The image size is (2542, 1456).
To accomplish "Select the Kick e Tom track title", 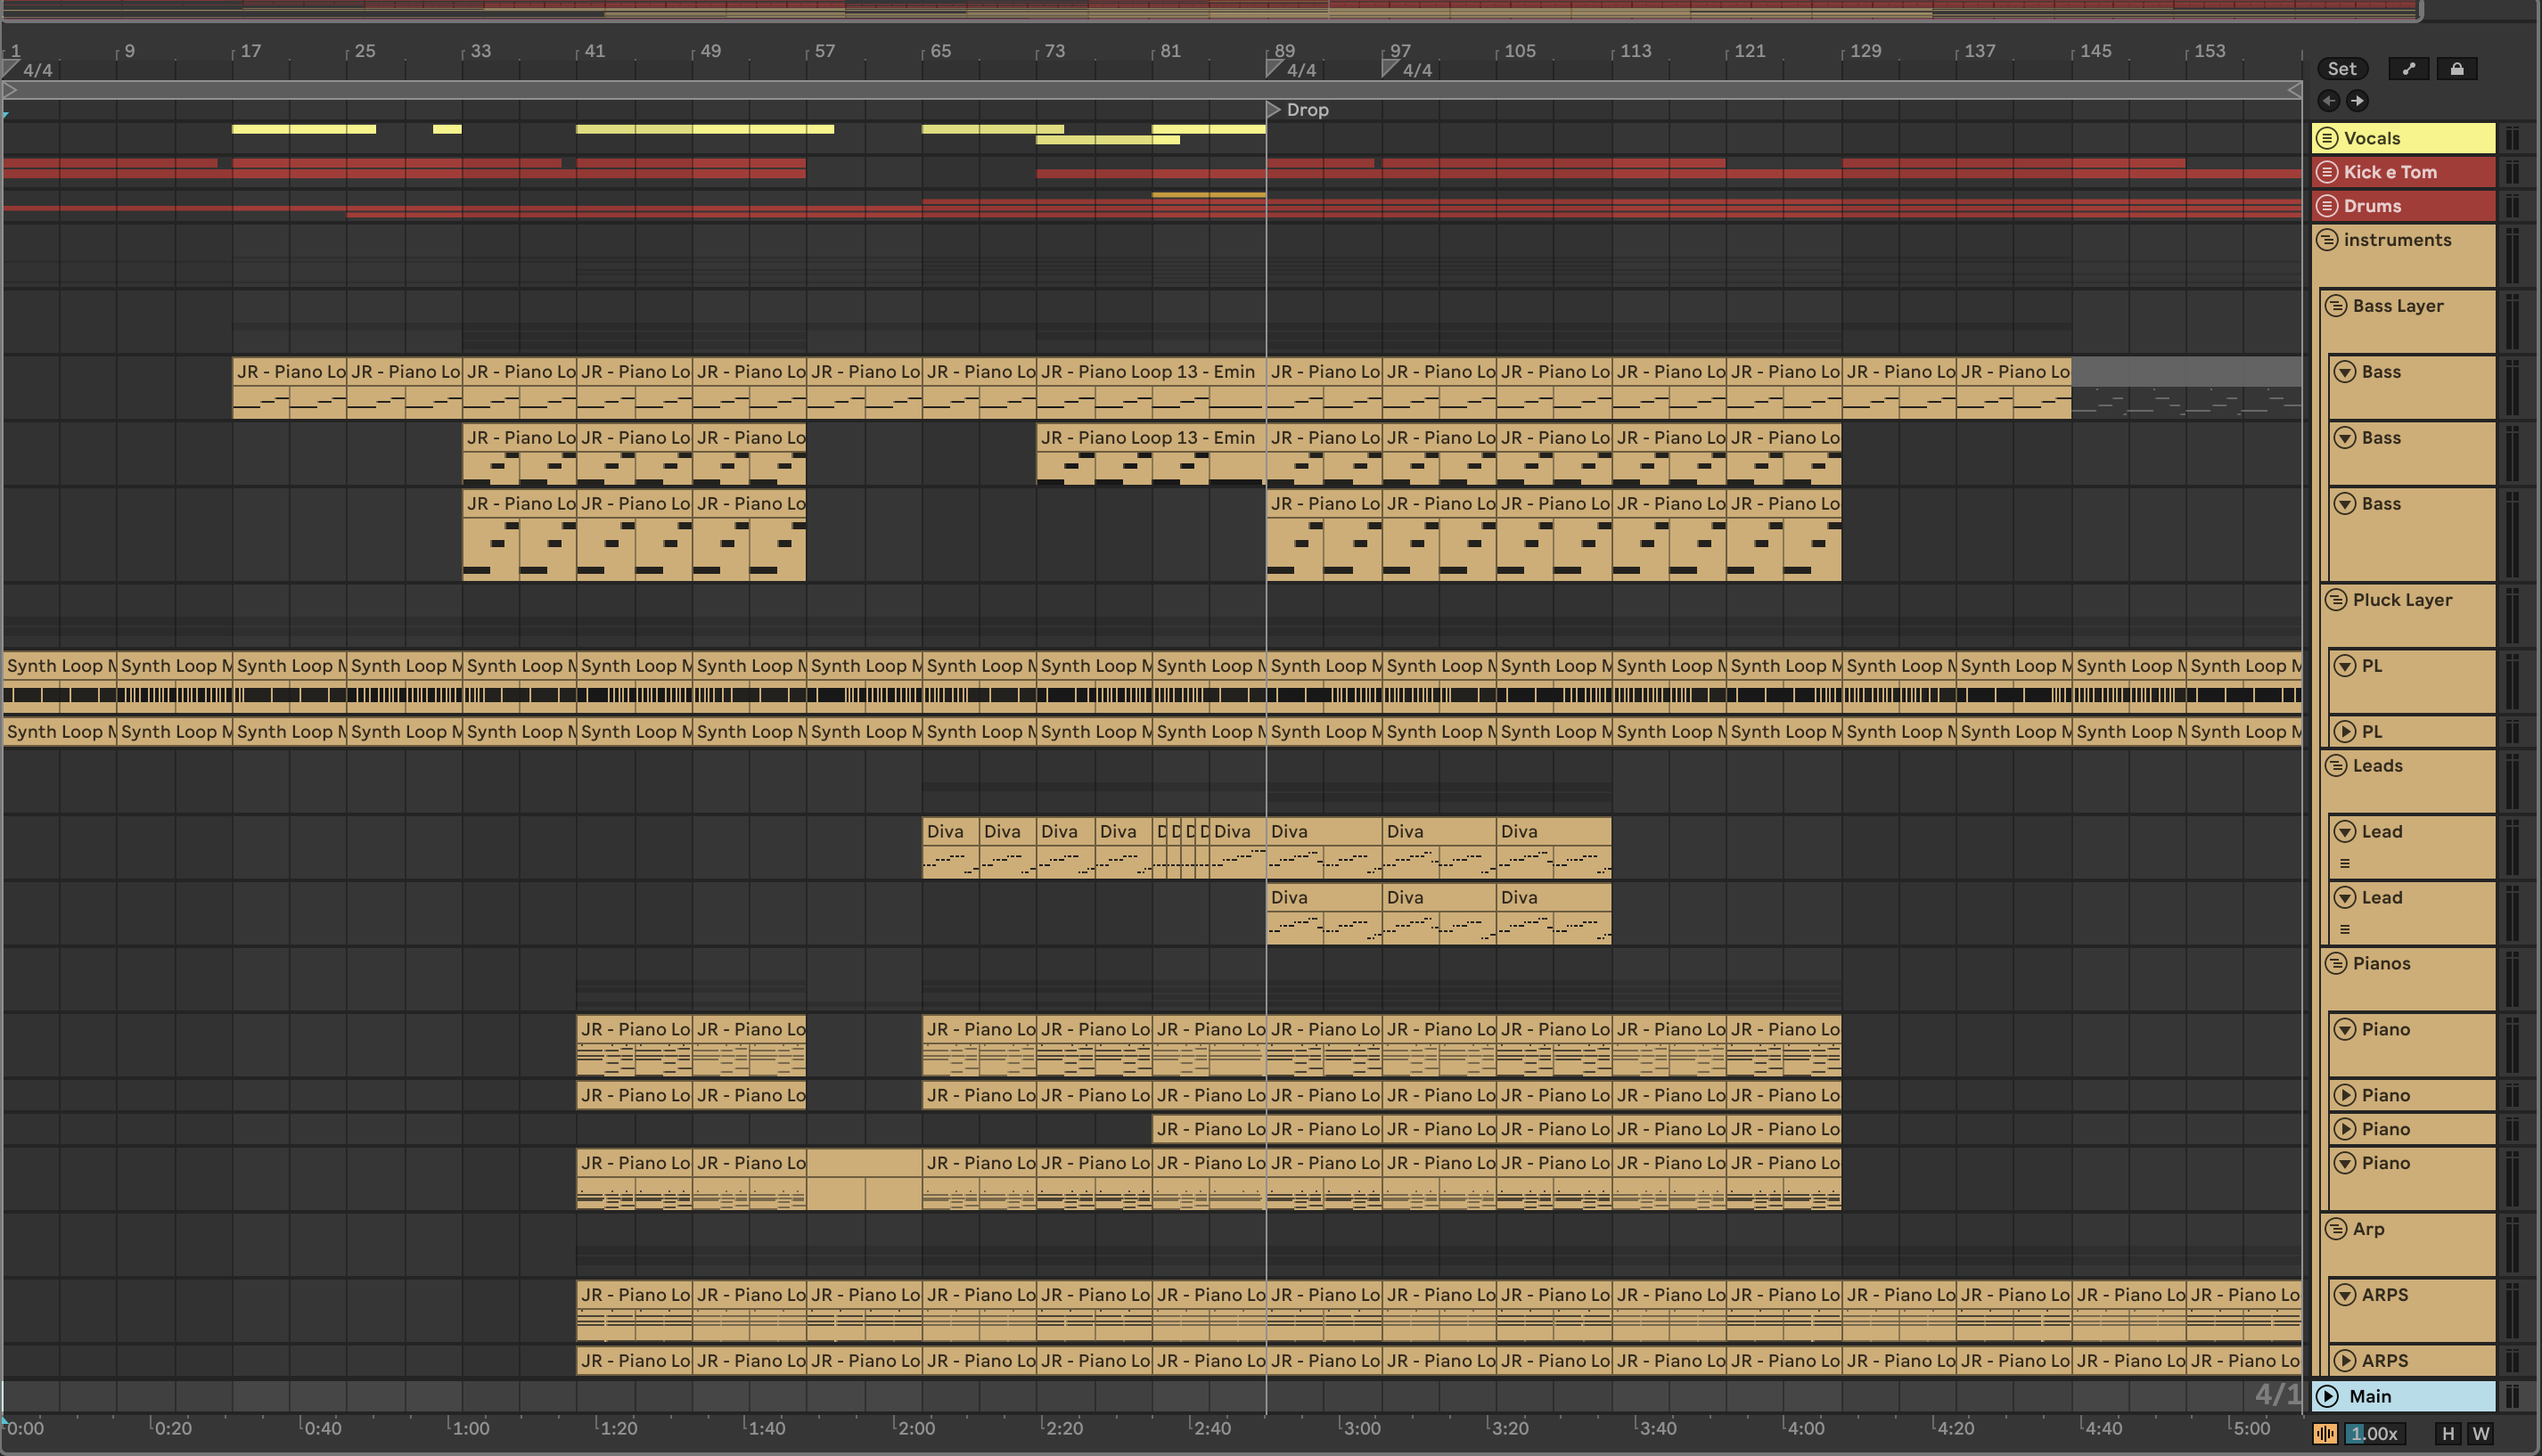I will click(x=2390, y=172).
